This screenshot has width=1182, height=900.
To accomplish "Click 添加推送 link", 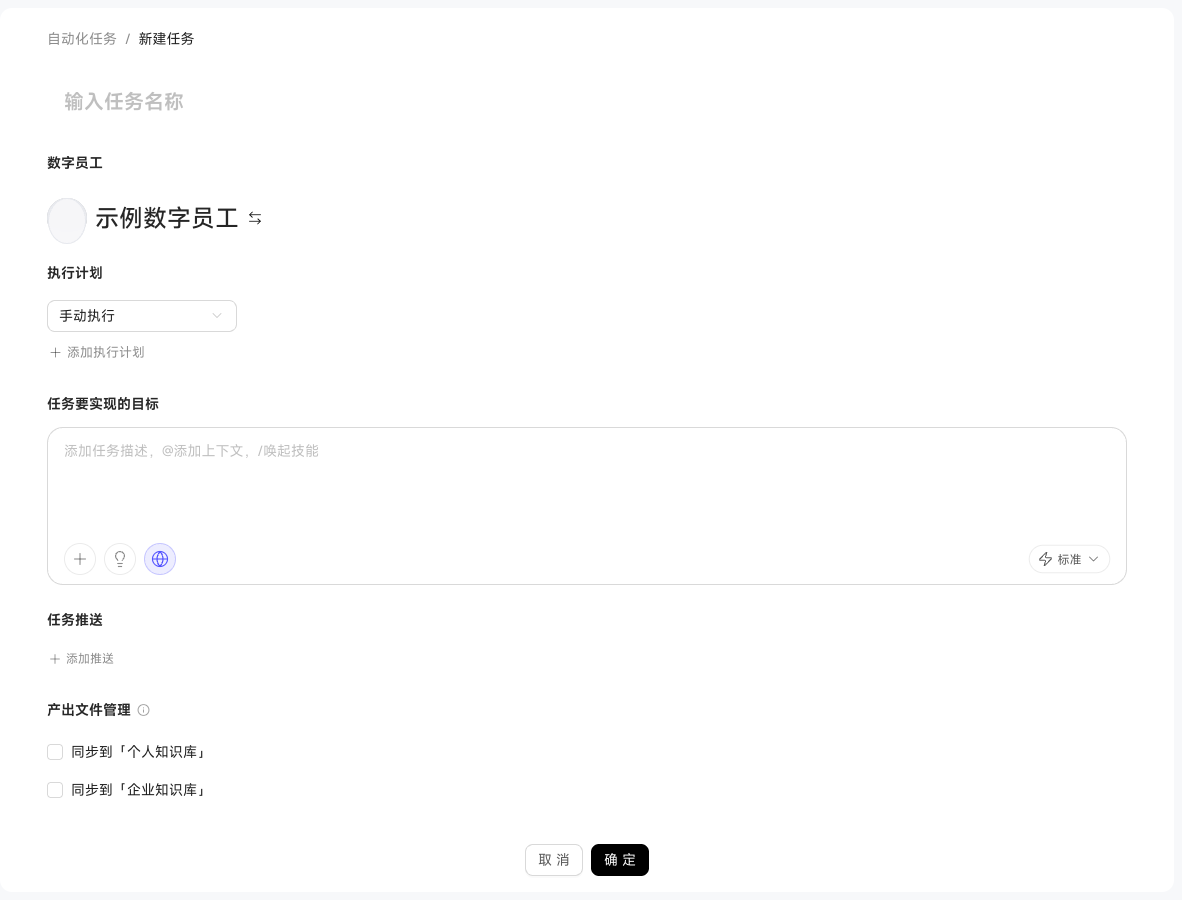I will click(81, 659).
